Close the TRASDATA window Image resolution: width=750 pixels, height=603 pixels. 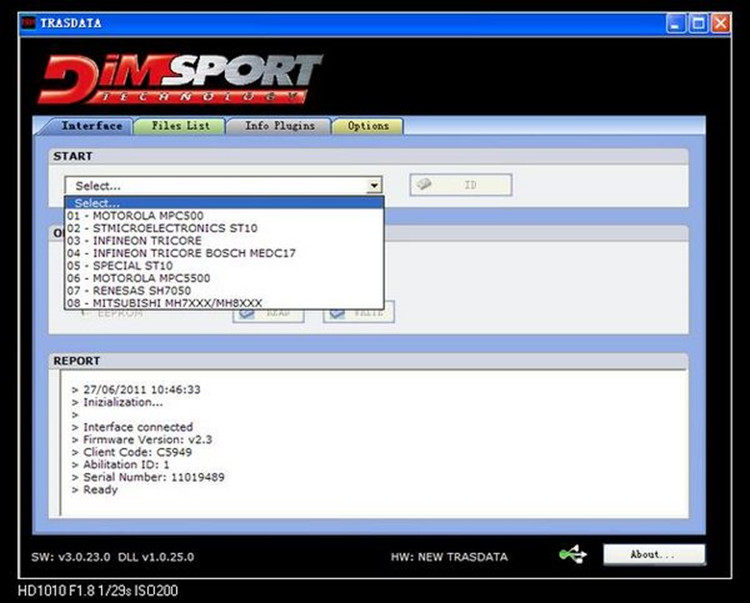point(720,23)
